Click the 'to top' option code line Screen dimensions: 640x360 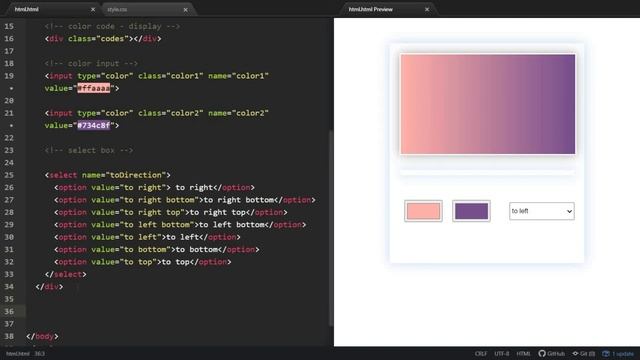(x=143, y=262)
